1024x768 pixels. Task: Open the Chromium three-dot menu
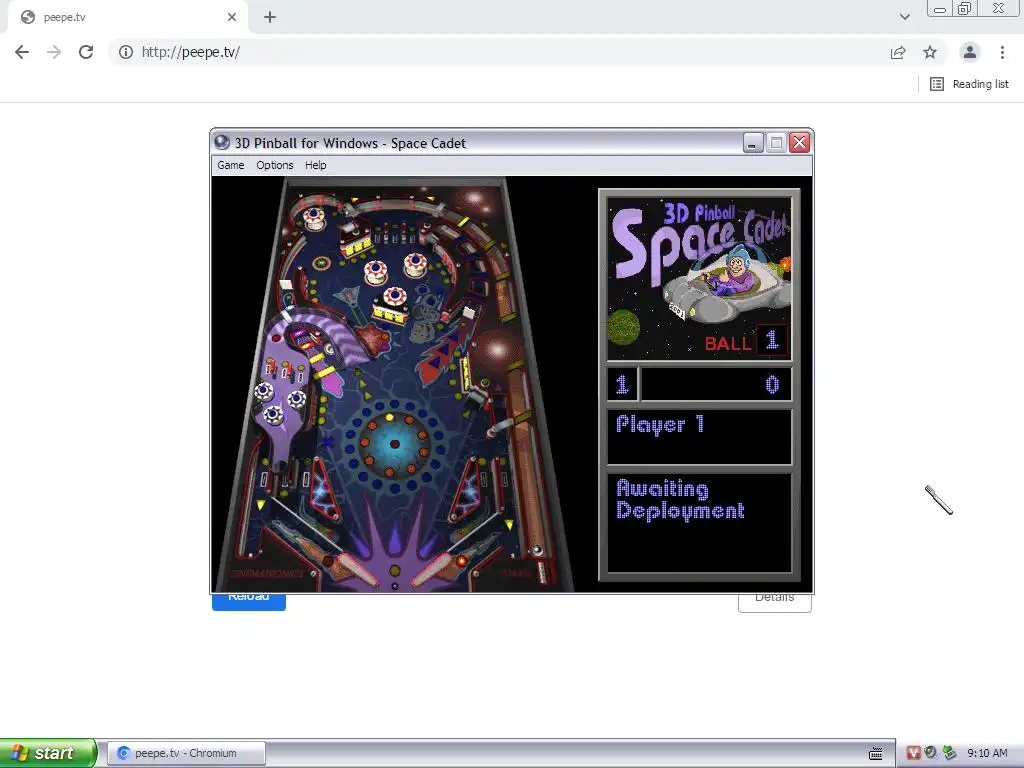(1002, 52)
